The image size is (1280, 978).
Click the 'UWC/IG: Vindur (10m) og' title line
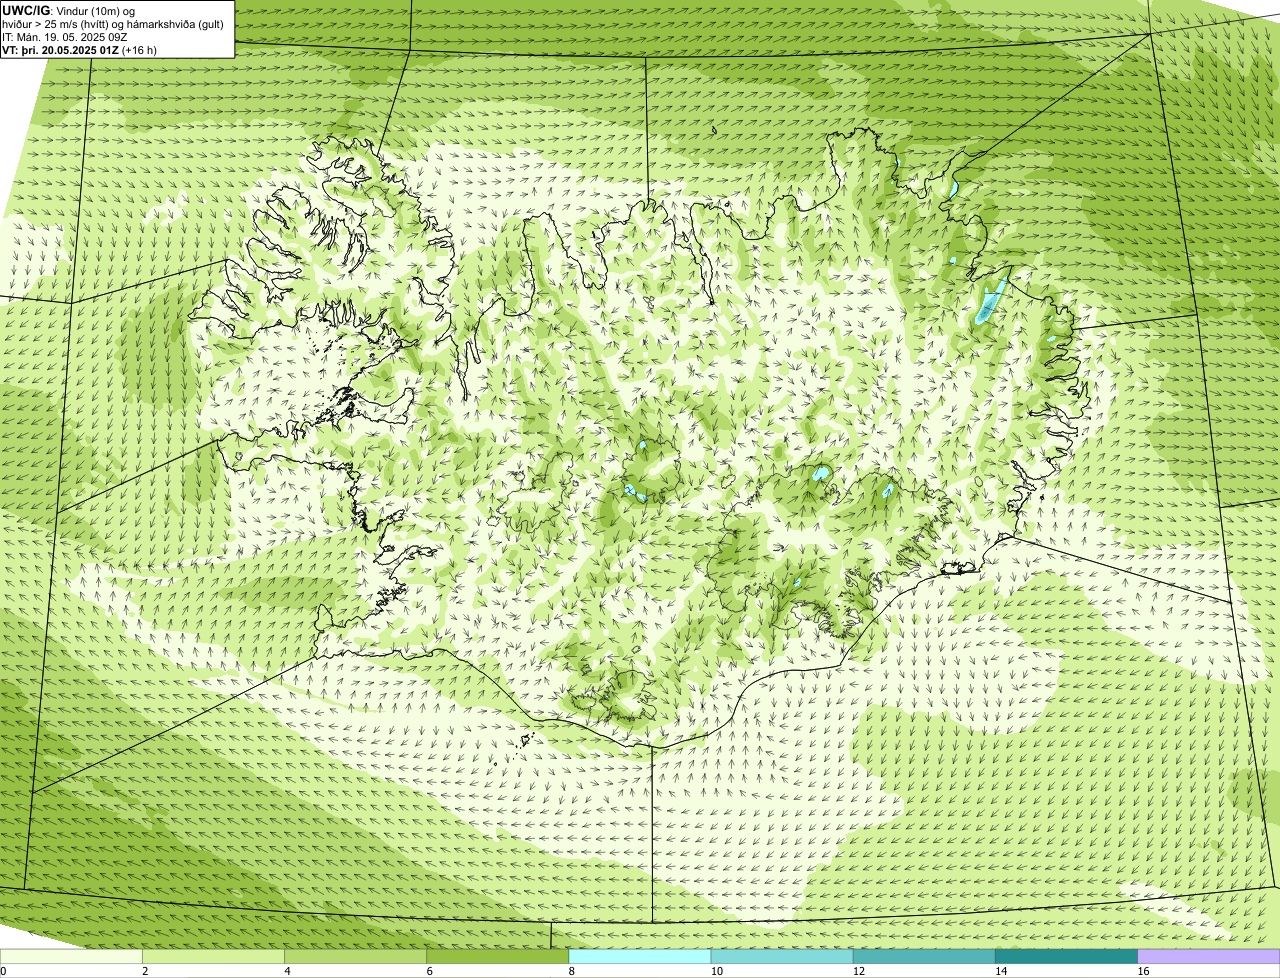[69, 10]
